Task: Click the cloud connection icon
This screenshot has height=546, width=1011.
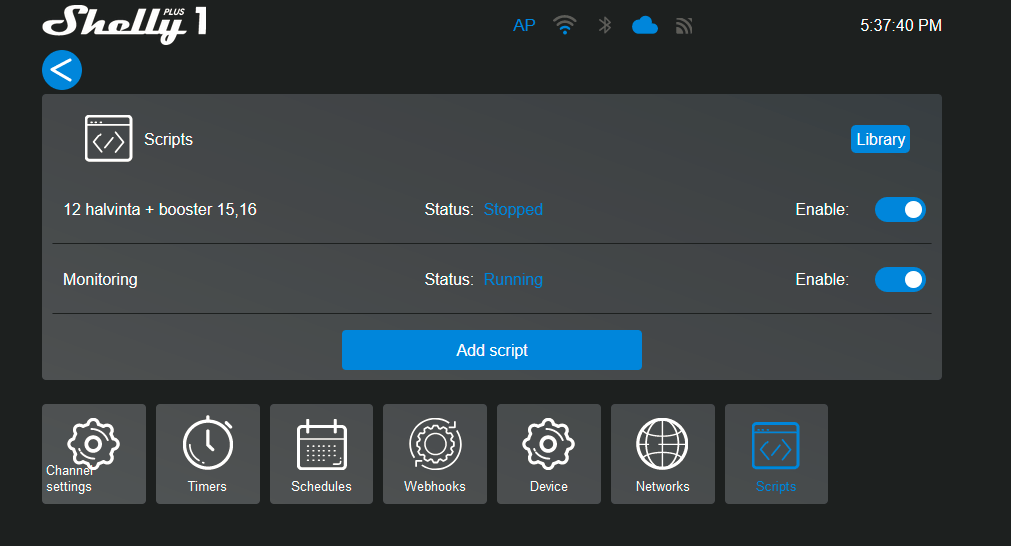Action: coord(645,25)
